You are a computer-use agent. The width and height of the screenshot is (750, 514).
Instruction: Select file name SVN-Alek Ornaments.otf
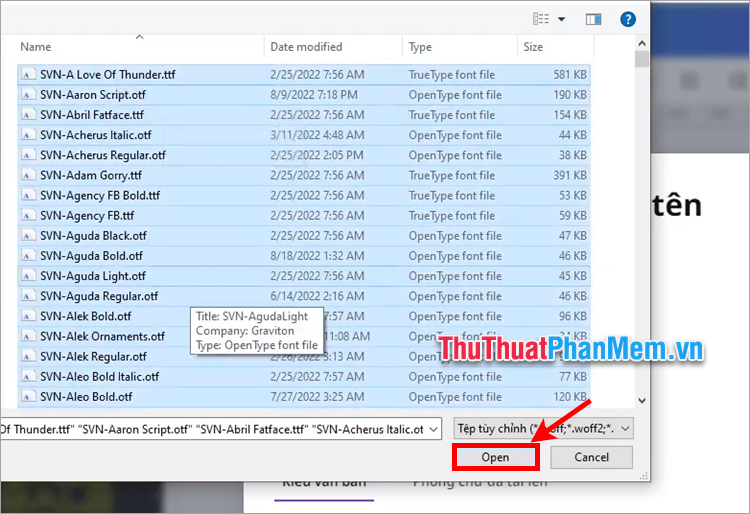click(102, 336)
